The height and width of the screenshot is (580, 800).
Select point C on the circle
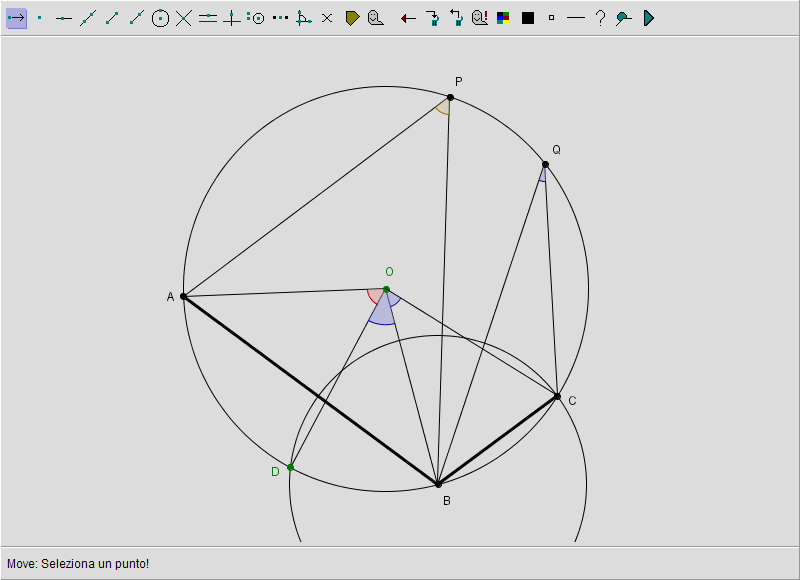tap(557, 396)
